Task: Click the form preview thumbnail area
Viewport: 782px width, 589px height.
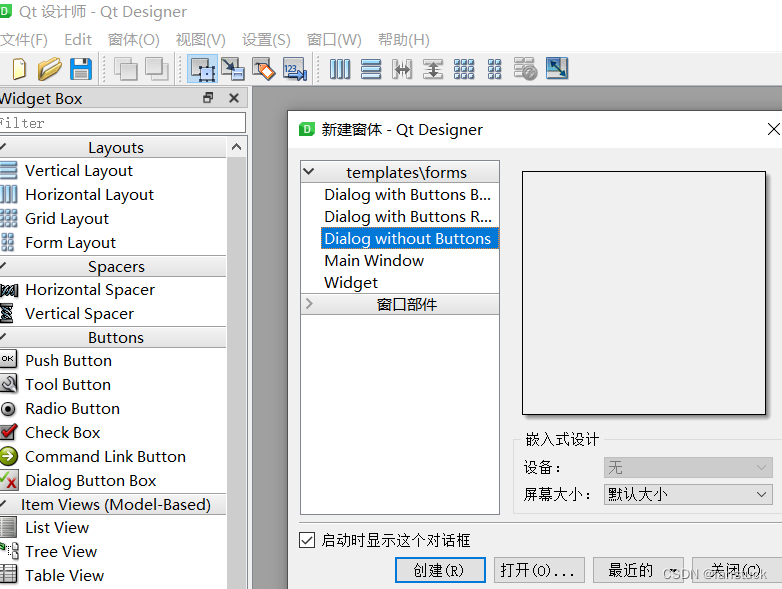Action: pyautogui.click(x=644, y=293)
